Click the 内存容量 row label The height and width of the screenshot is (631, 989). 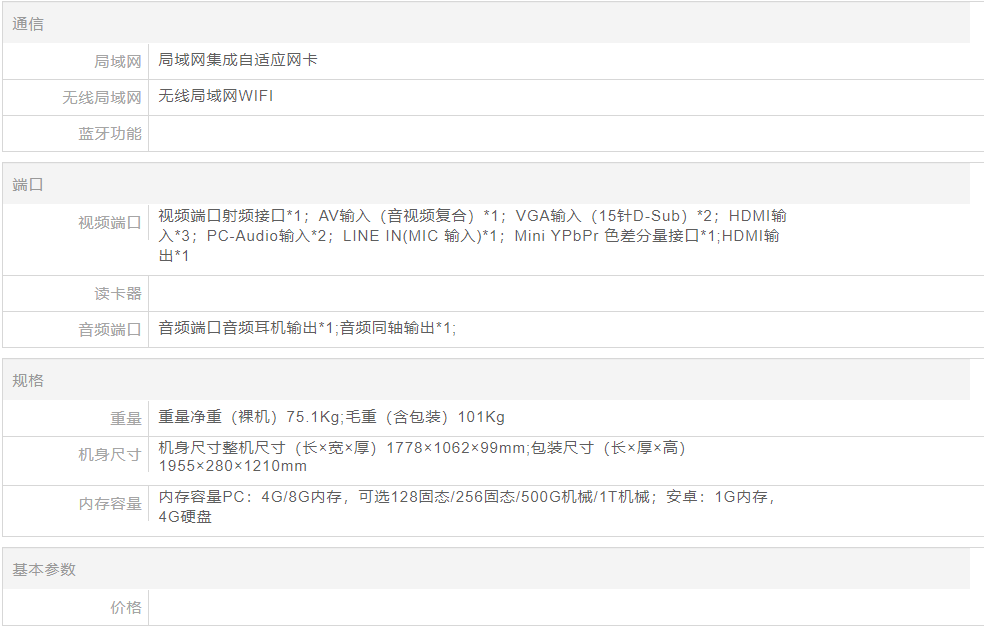pyautogui.click(x=109, y=504)
